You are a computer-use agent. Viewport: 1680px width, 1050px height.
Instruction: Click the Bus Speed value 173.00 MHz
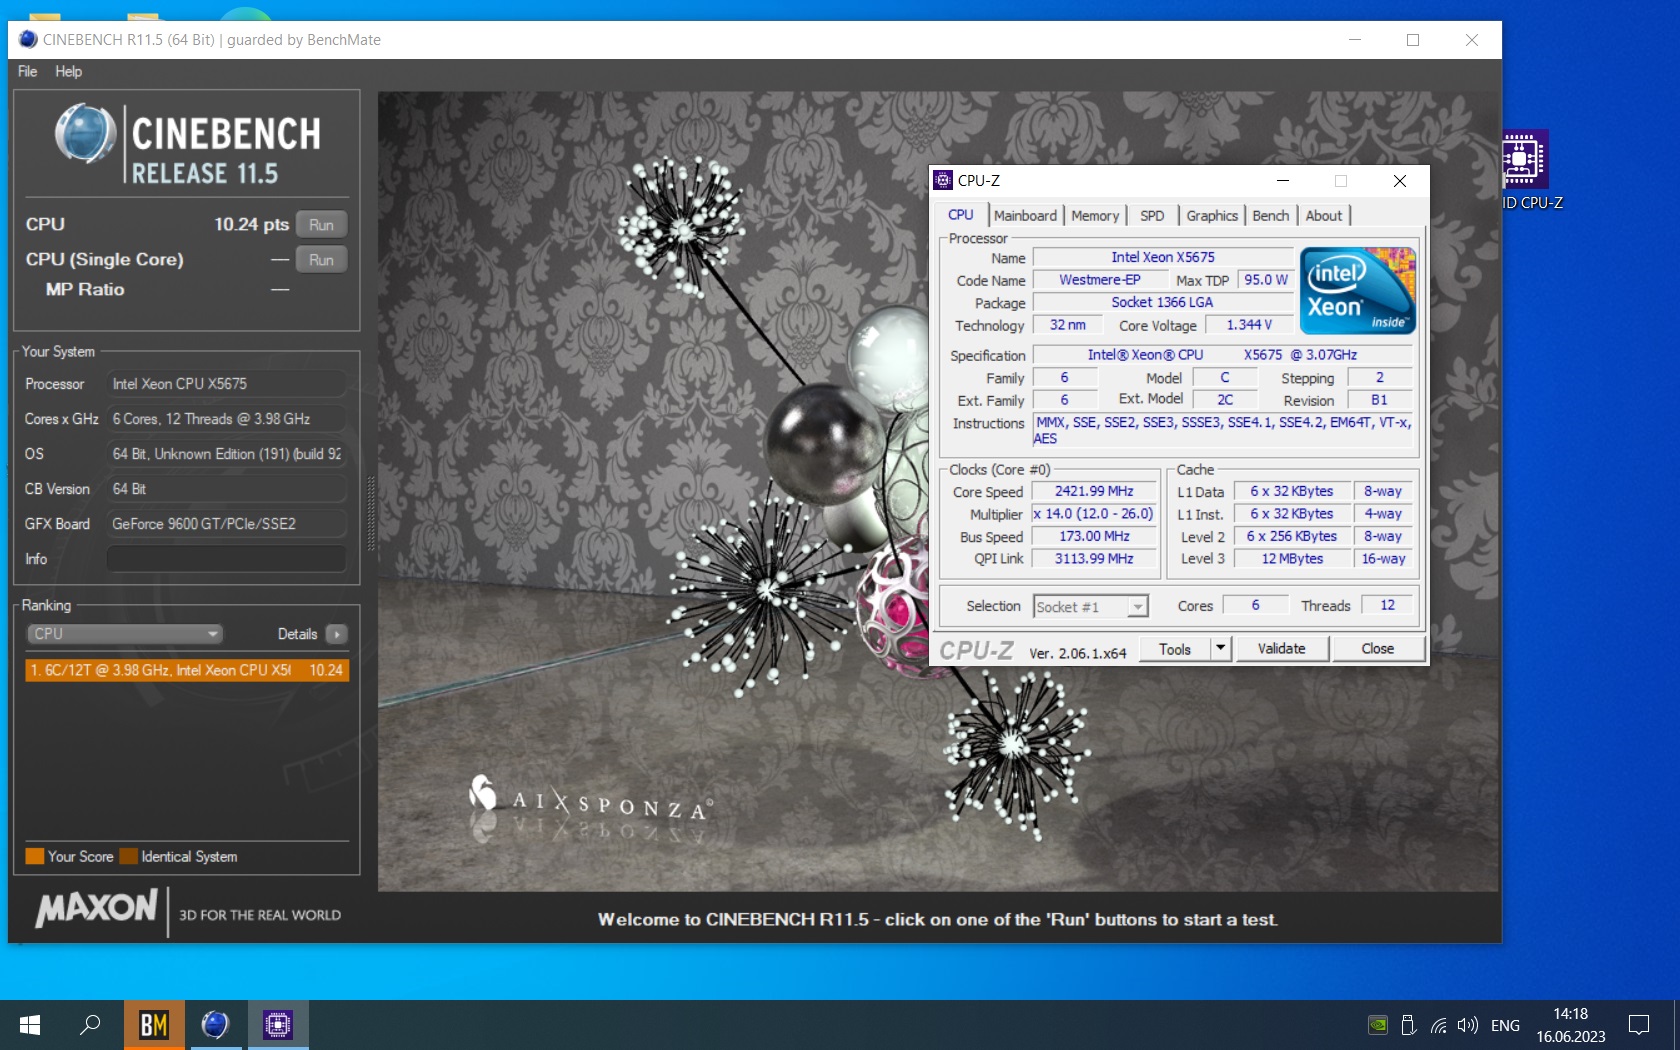click(x=1094, y=537)
